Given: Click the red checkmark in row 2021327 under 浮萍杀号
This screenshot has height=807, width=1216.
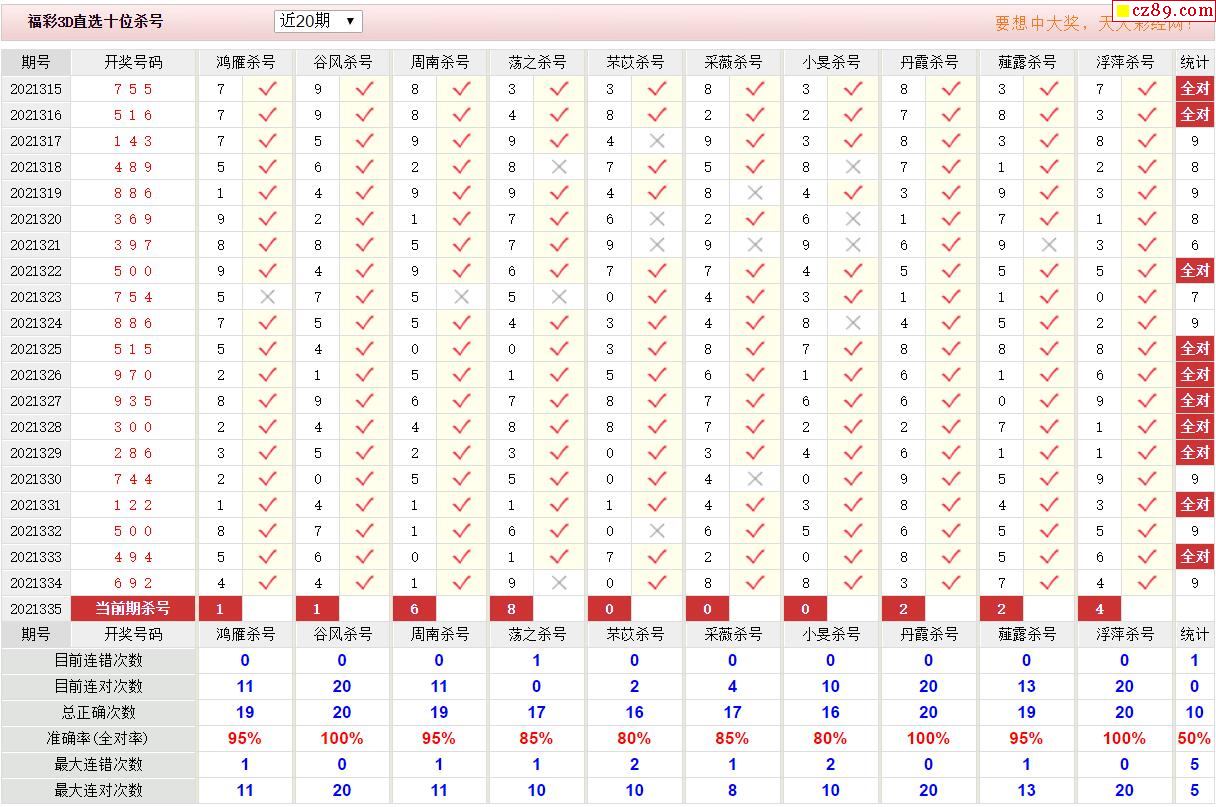Looking at the screenshot, I should [1147, 401].
